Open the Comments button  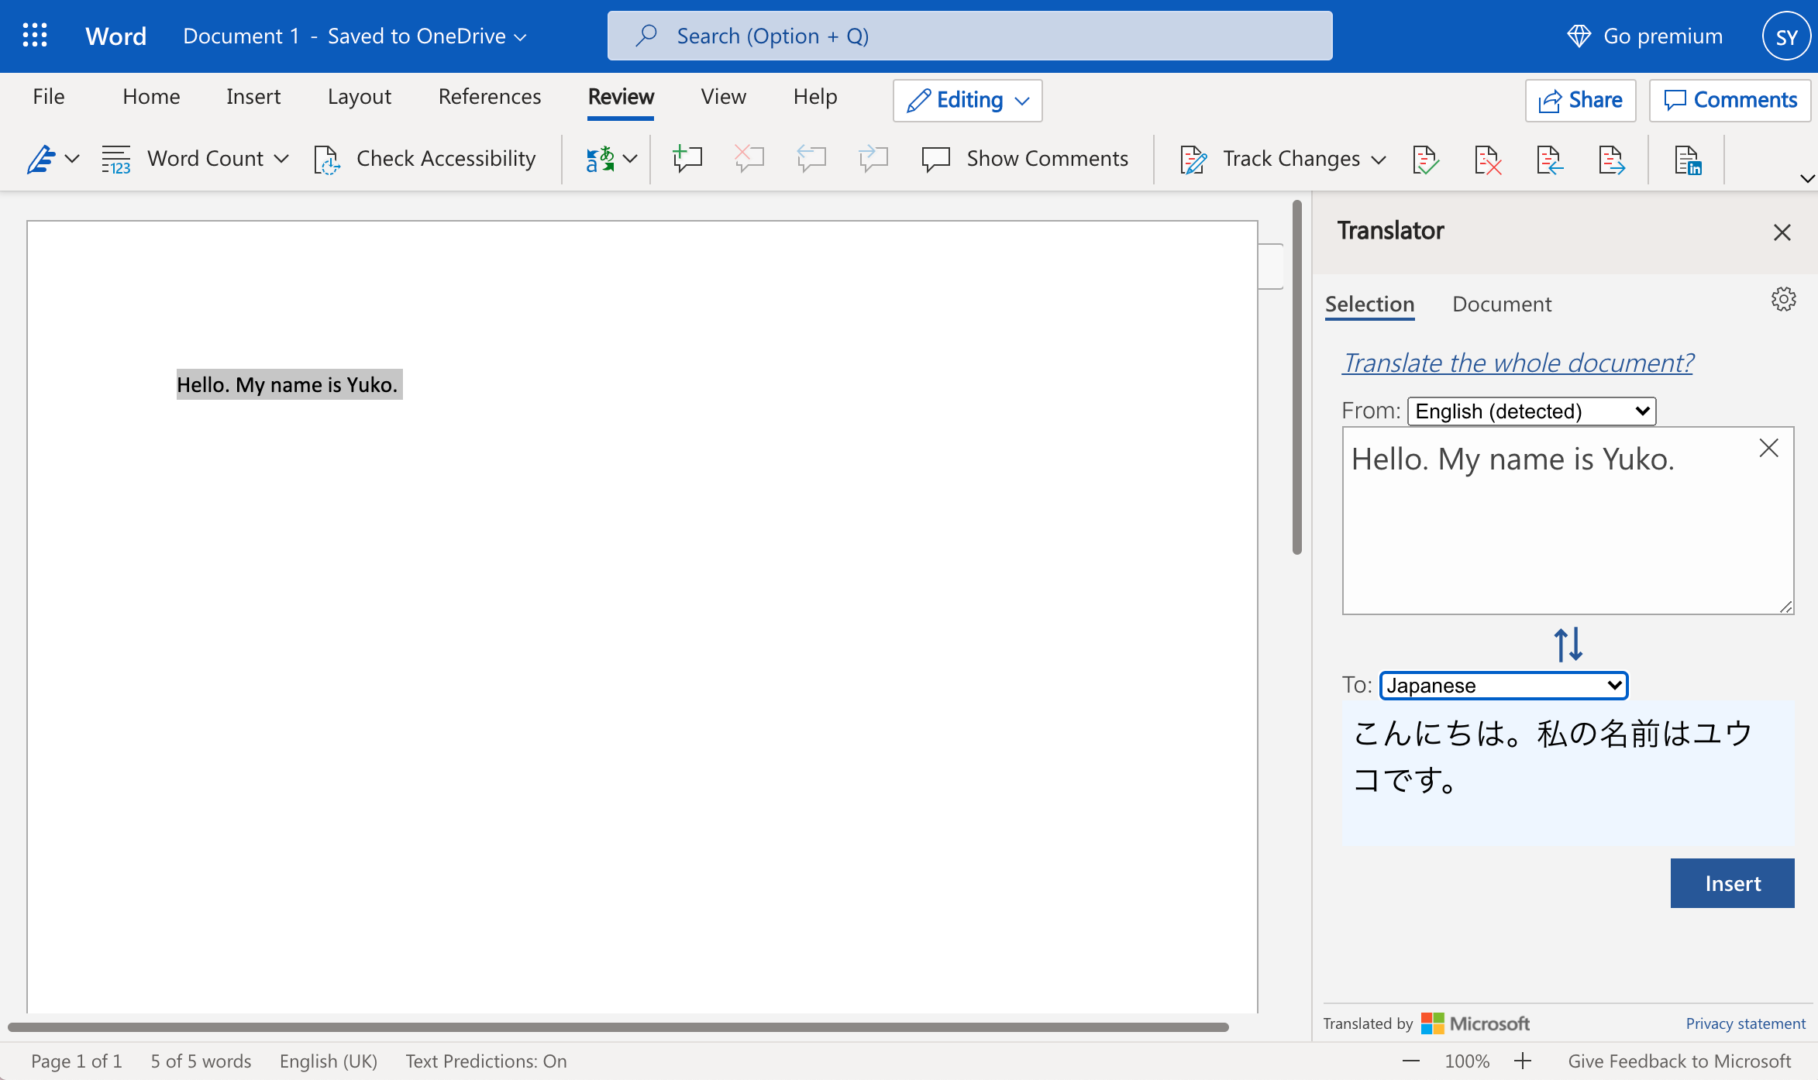tap(1729, 100)
